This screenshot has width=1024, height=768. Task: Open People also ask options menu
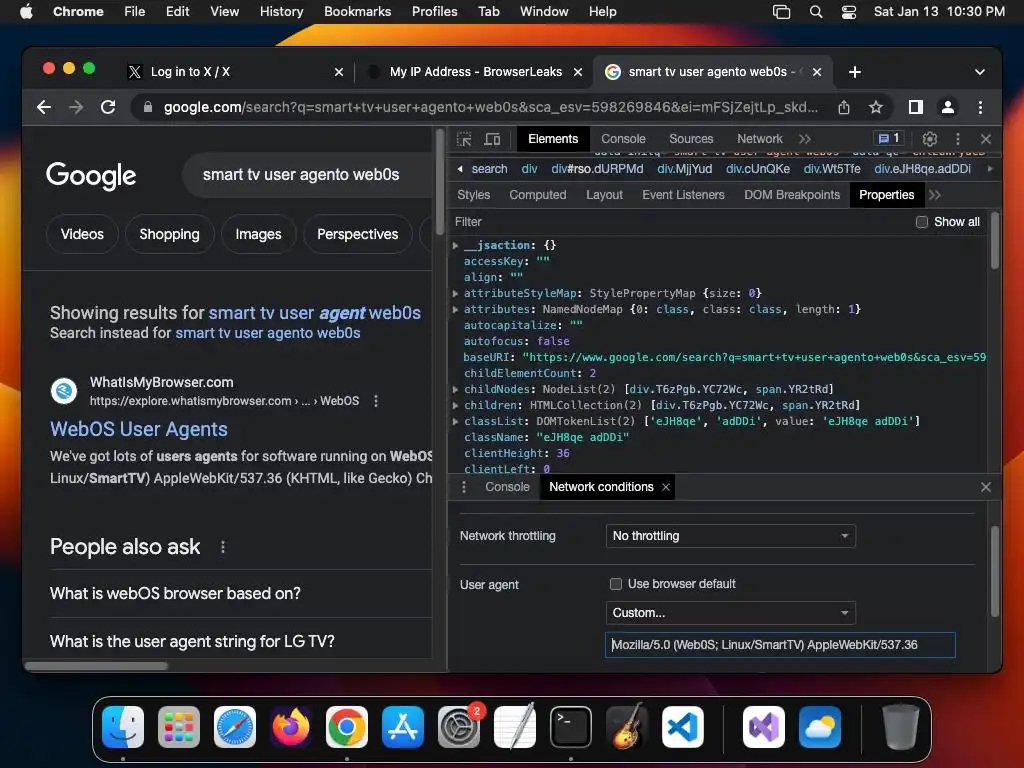(223, 547)
